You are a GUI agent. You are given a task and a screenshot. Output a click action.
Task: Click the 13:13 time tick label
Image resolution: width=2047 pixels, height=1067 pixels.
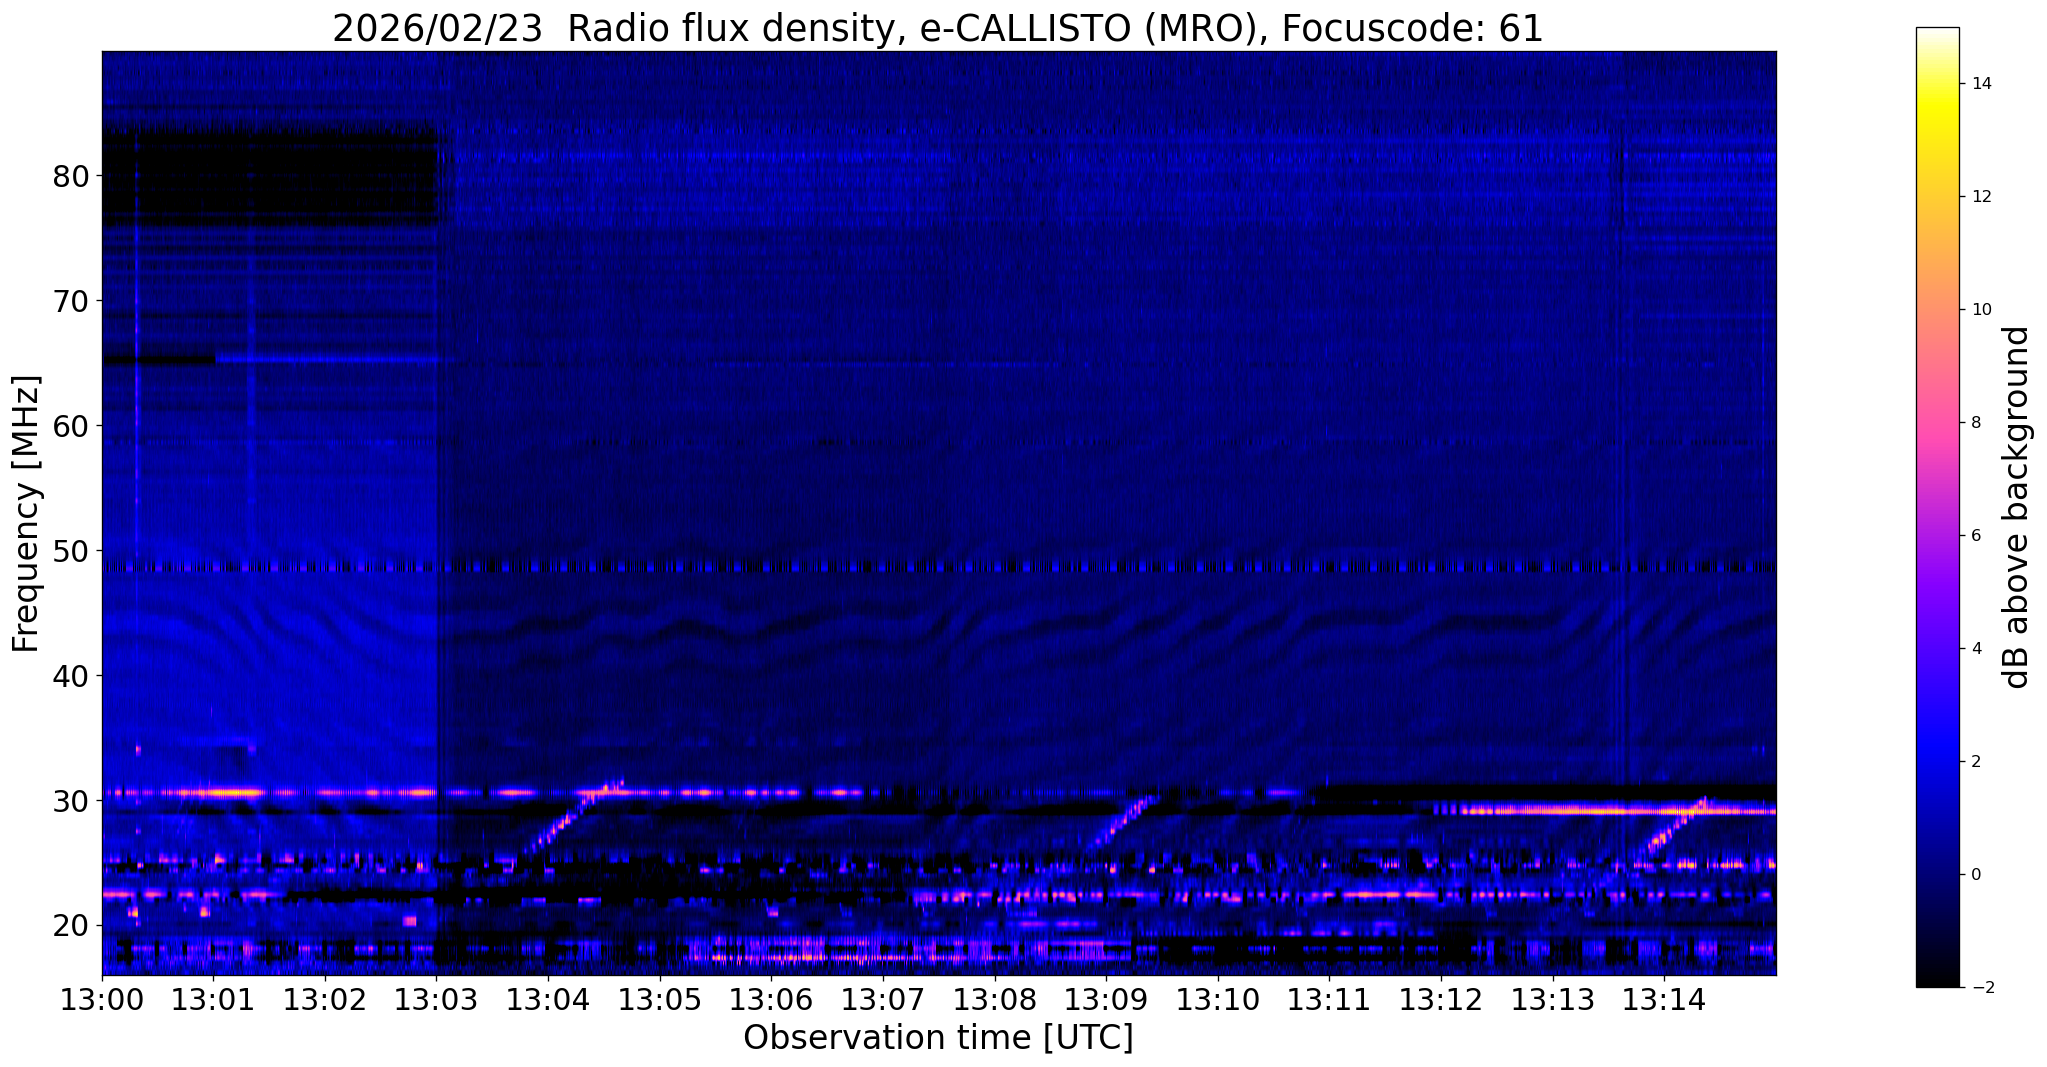pos(1553,1000)
